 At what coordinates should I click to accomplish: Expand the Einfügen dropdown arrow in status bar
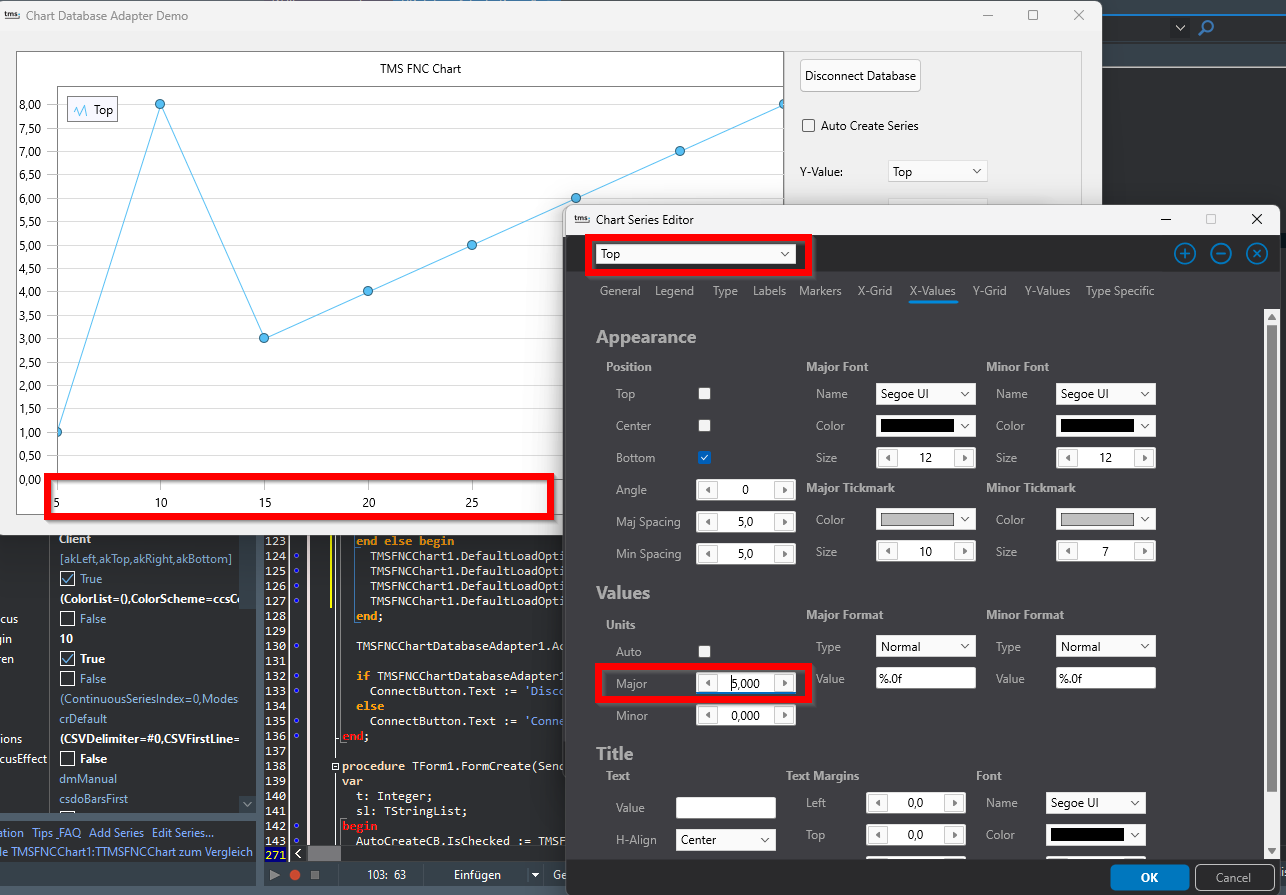pyautogui.click(x=534, y=875)
